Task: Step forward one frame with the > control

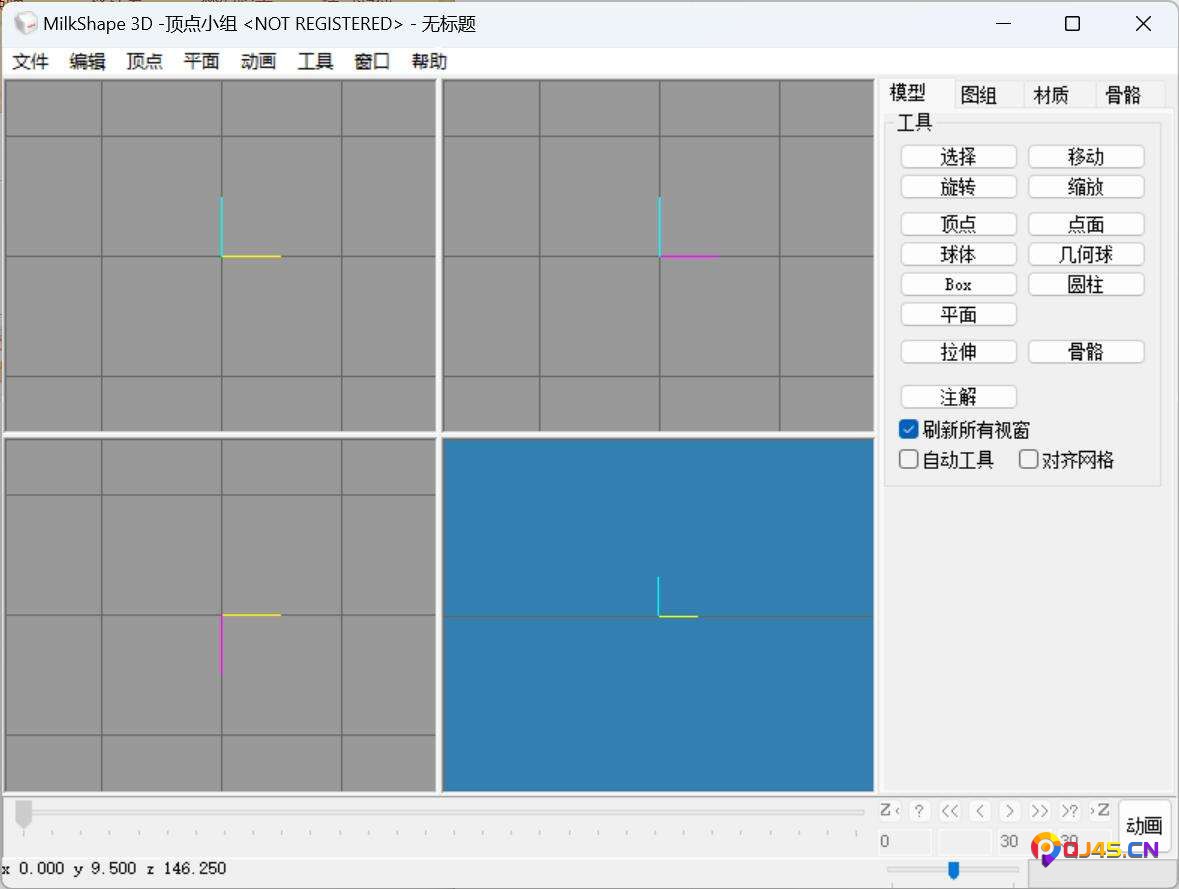Action: point(1009,811)
